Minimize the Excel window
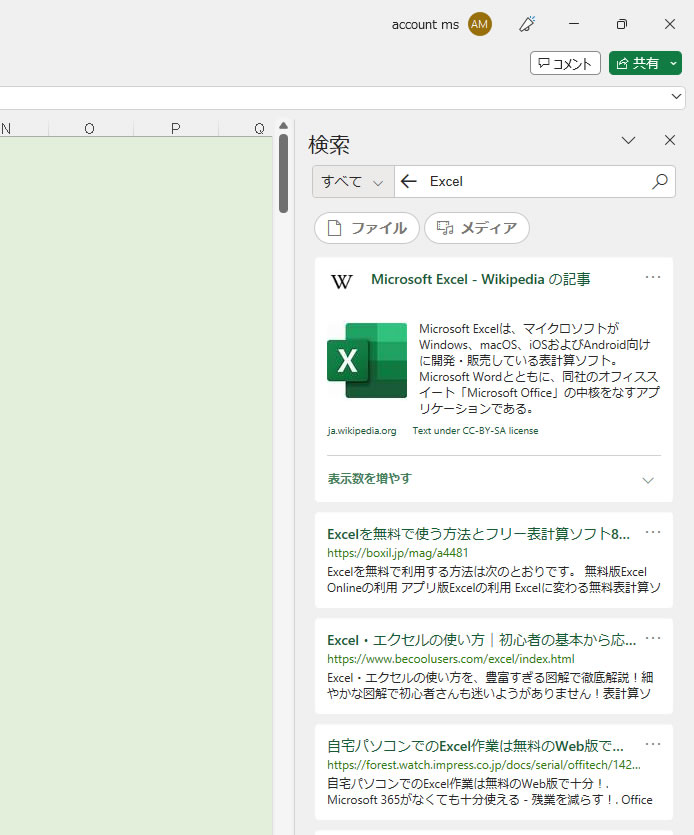The image size is (694, 835). [x=574, y=24]
